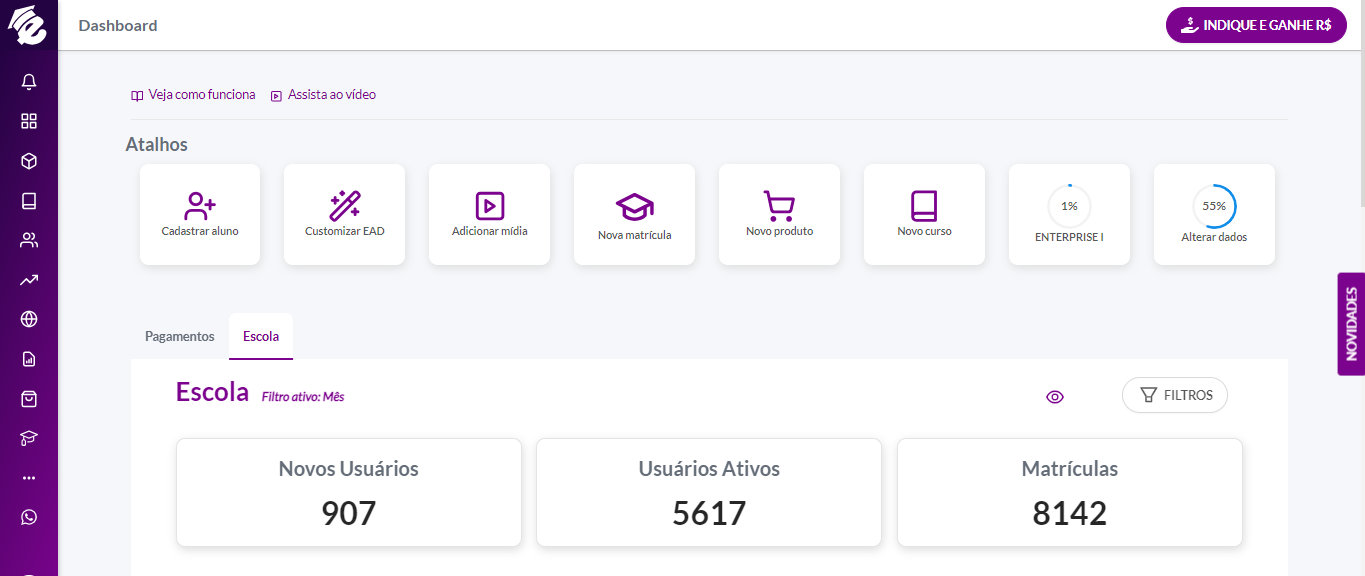The width and height of the screenshot is (1365, 576).
Task: Open the trending chart icon in sidebar
Action: point(29,280)
